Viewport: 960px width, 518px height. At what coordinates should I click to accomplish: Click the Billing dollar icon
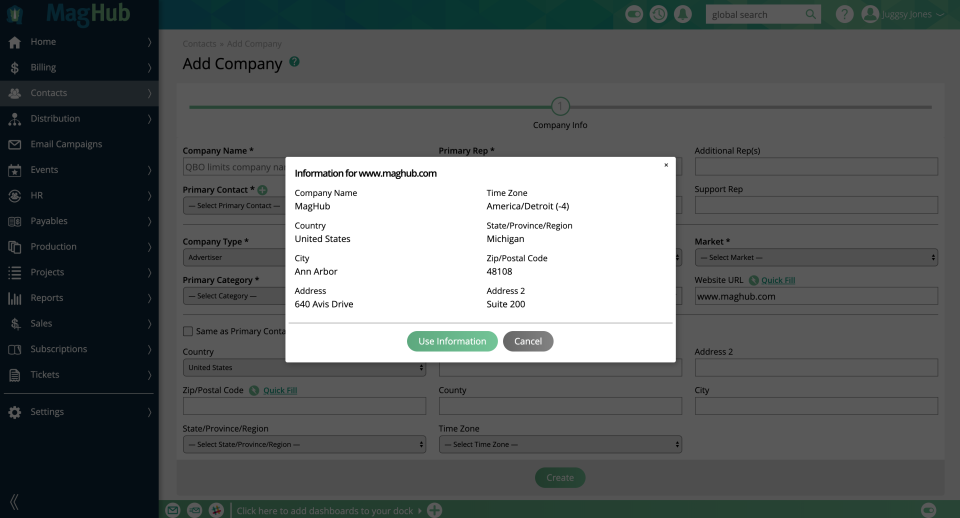(15, 68)
